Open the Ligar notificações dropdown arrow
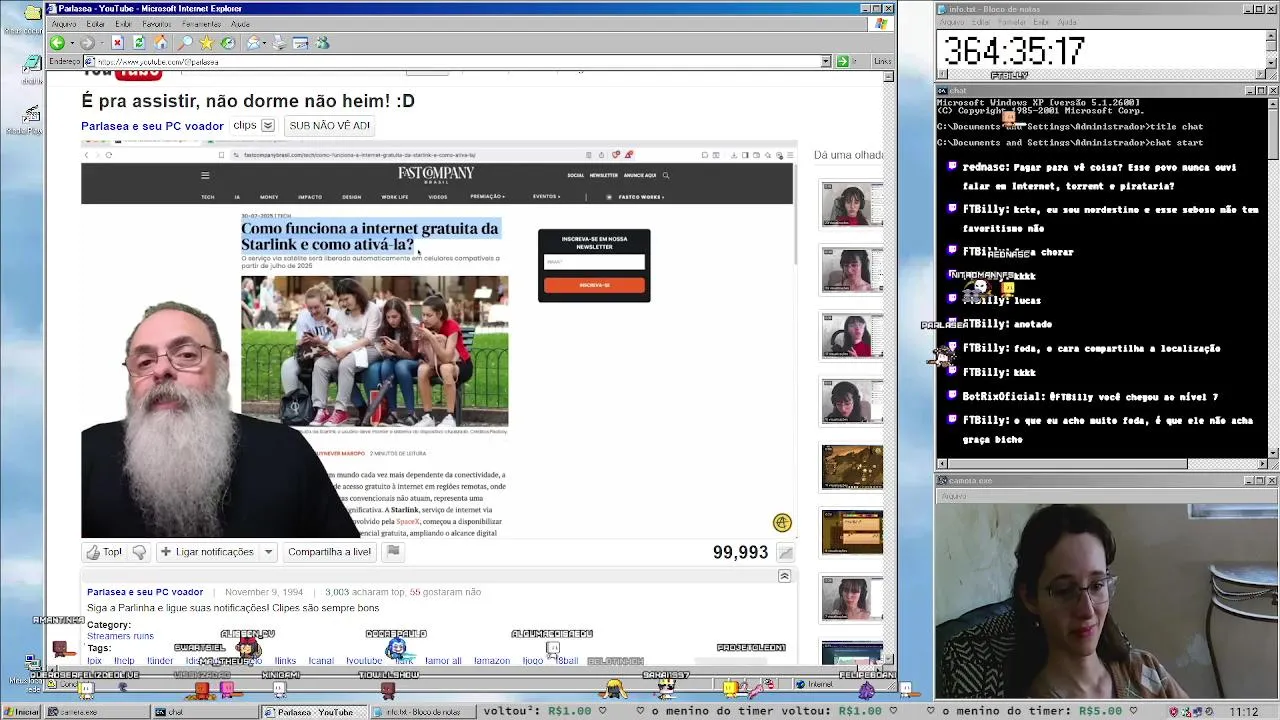 click(268, 552)
